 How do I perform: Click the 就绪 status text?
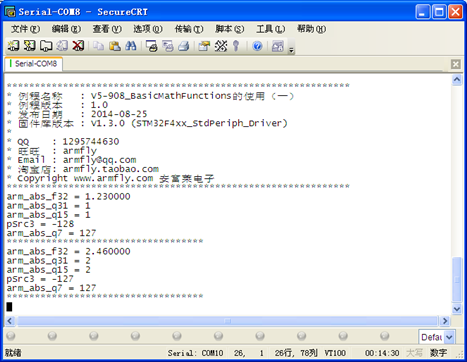13,353
